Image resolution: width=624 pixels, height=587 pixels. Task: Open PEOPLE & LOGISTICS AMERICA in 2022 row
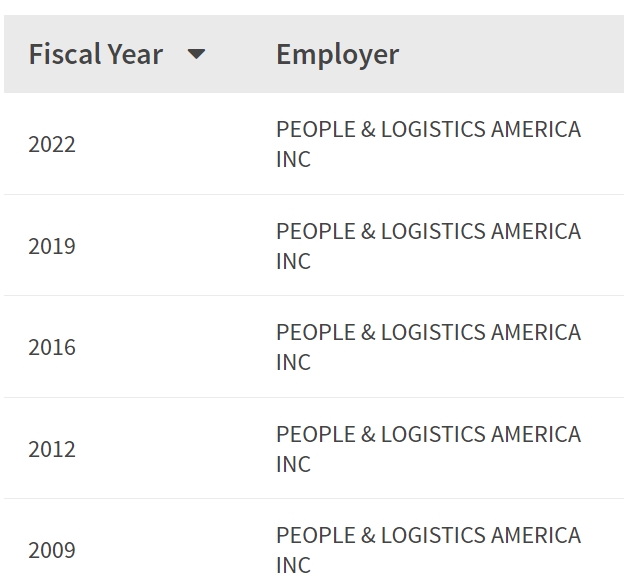coord(429,129)
